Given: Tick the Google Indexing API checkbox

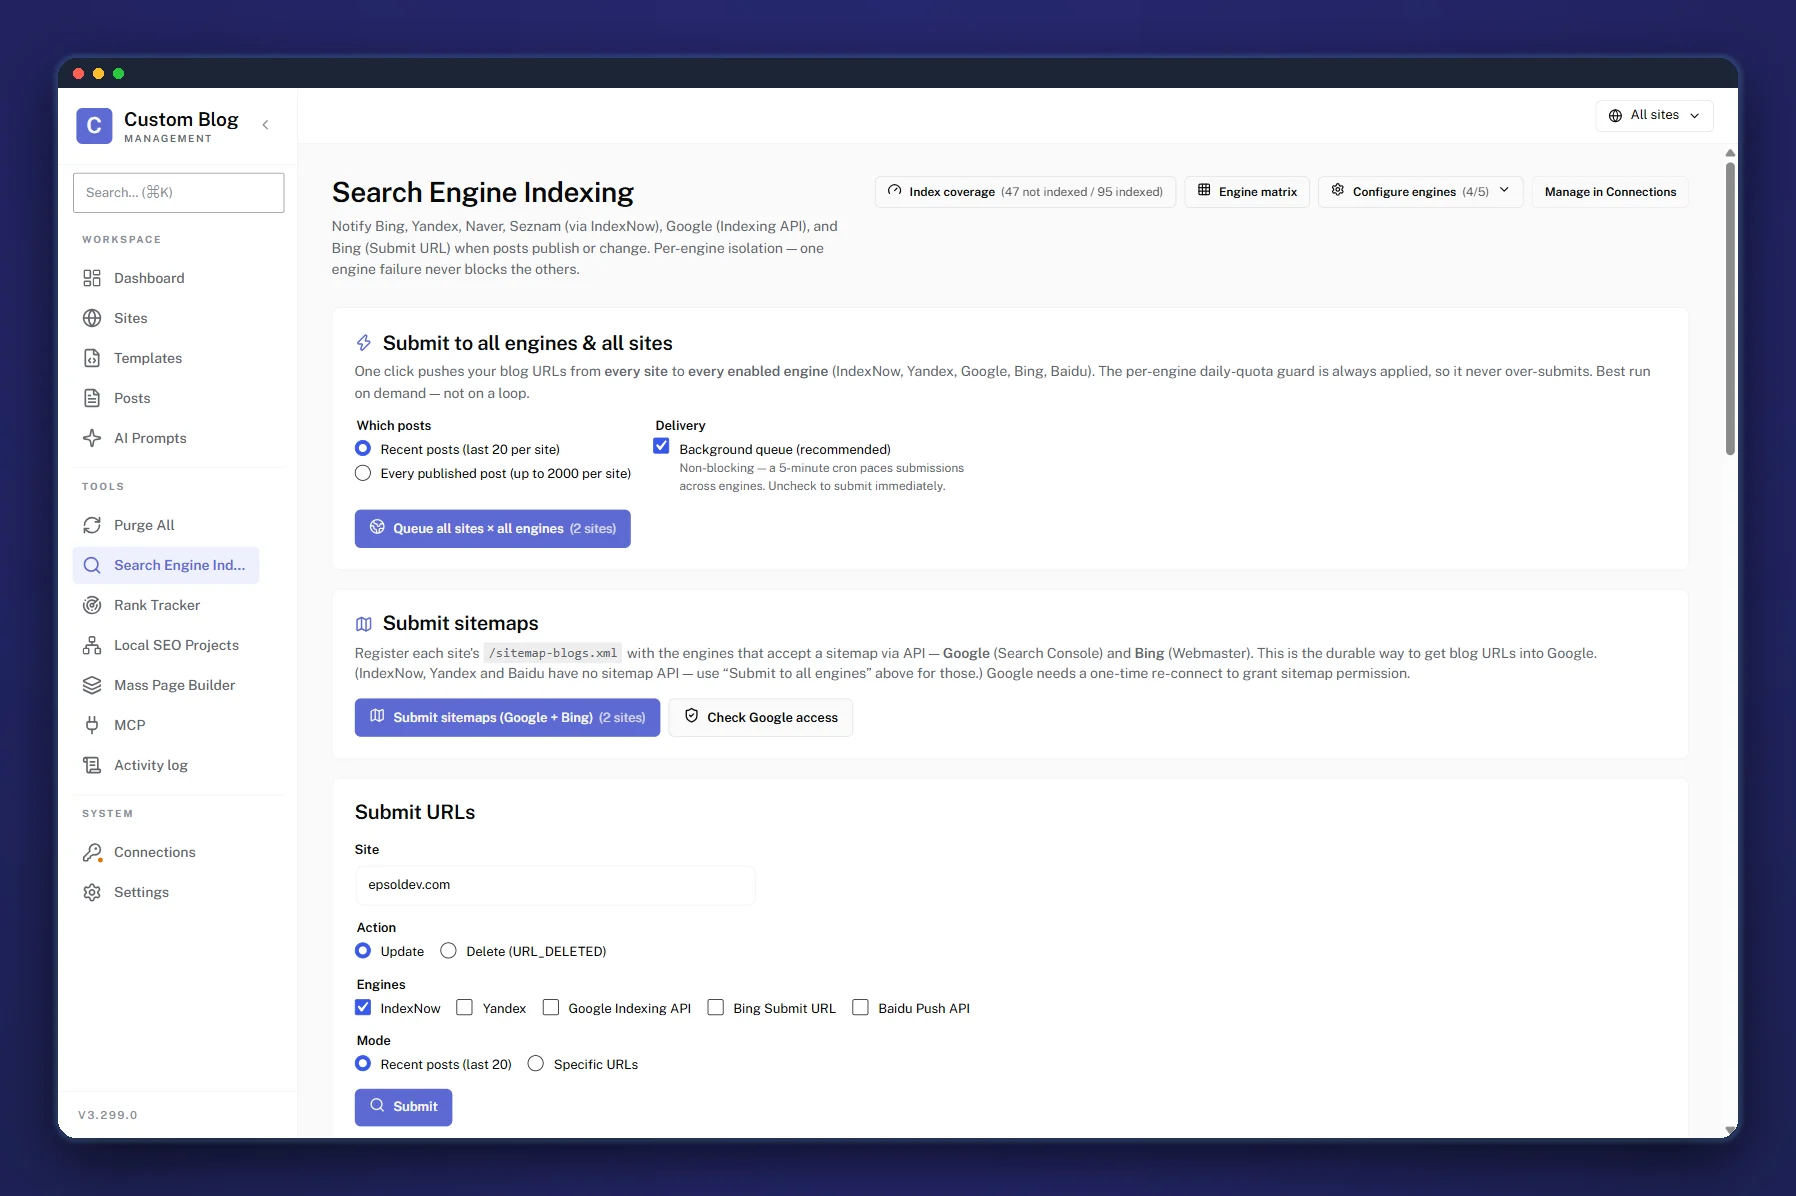Looking at the screenshot, I should 550,1007.
